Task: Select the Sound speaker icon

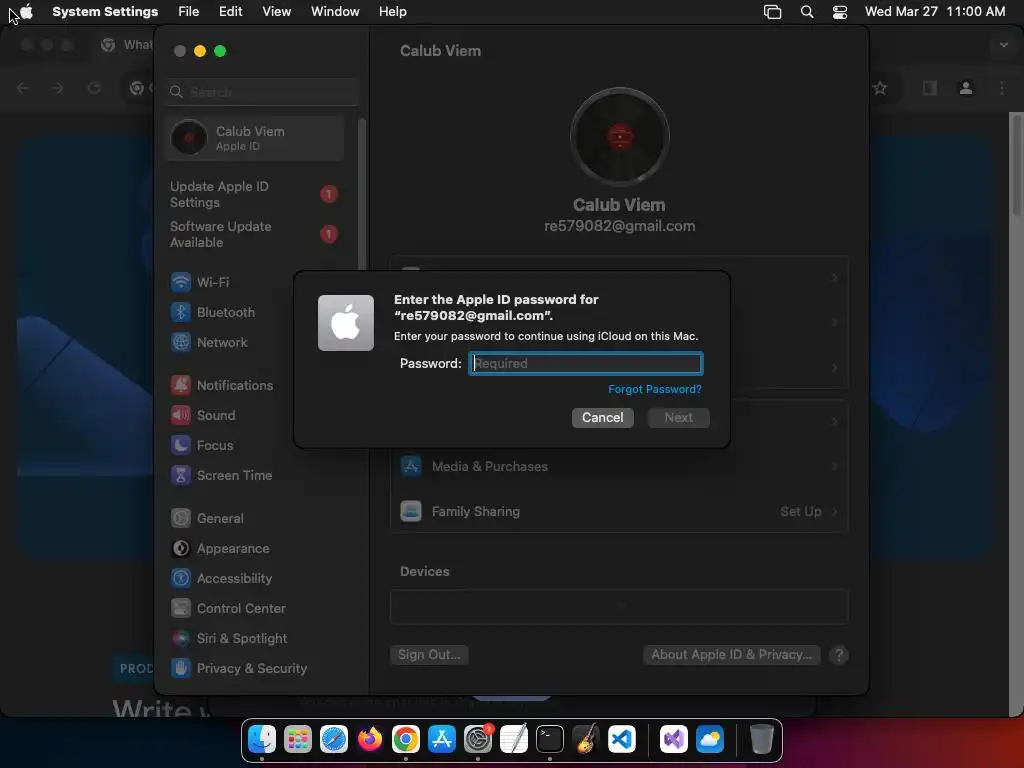Action: coord(181,415)
